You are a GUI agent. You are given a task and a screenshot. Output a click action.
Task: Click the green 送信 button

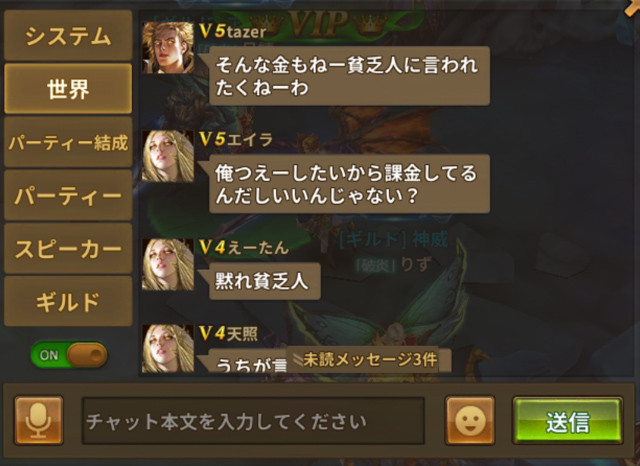(x=568, y=420)
